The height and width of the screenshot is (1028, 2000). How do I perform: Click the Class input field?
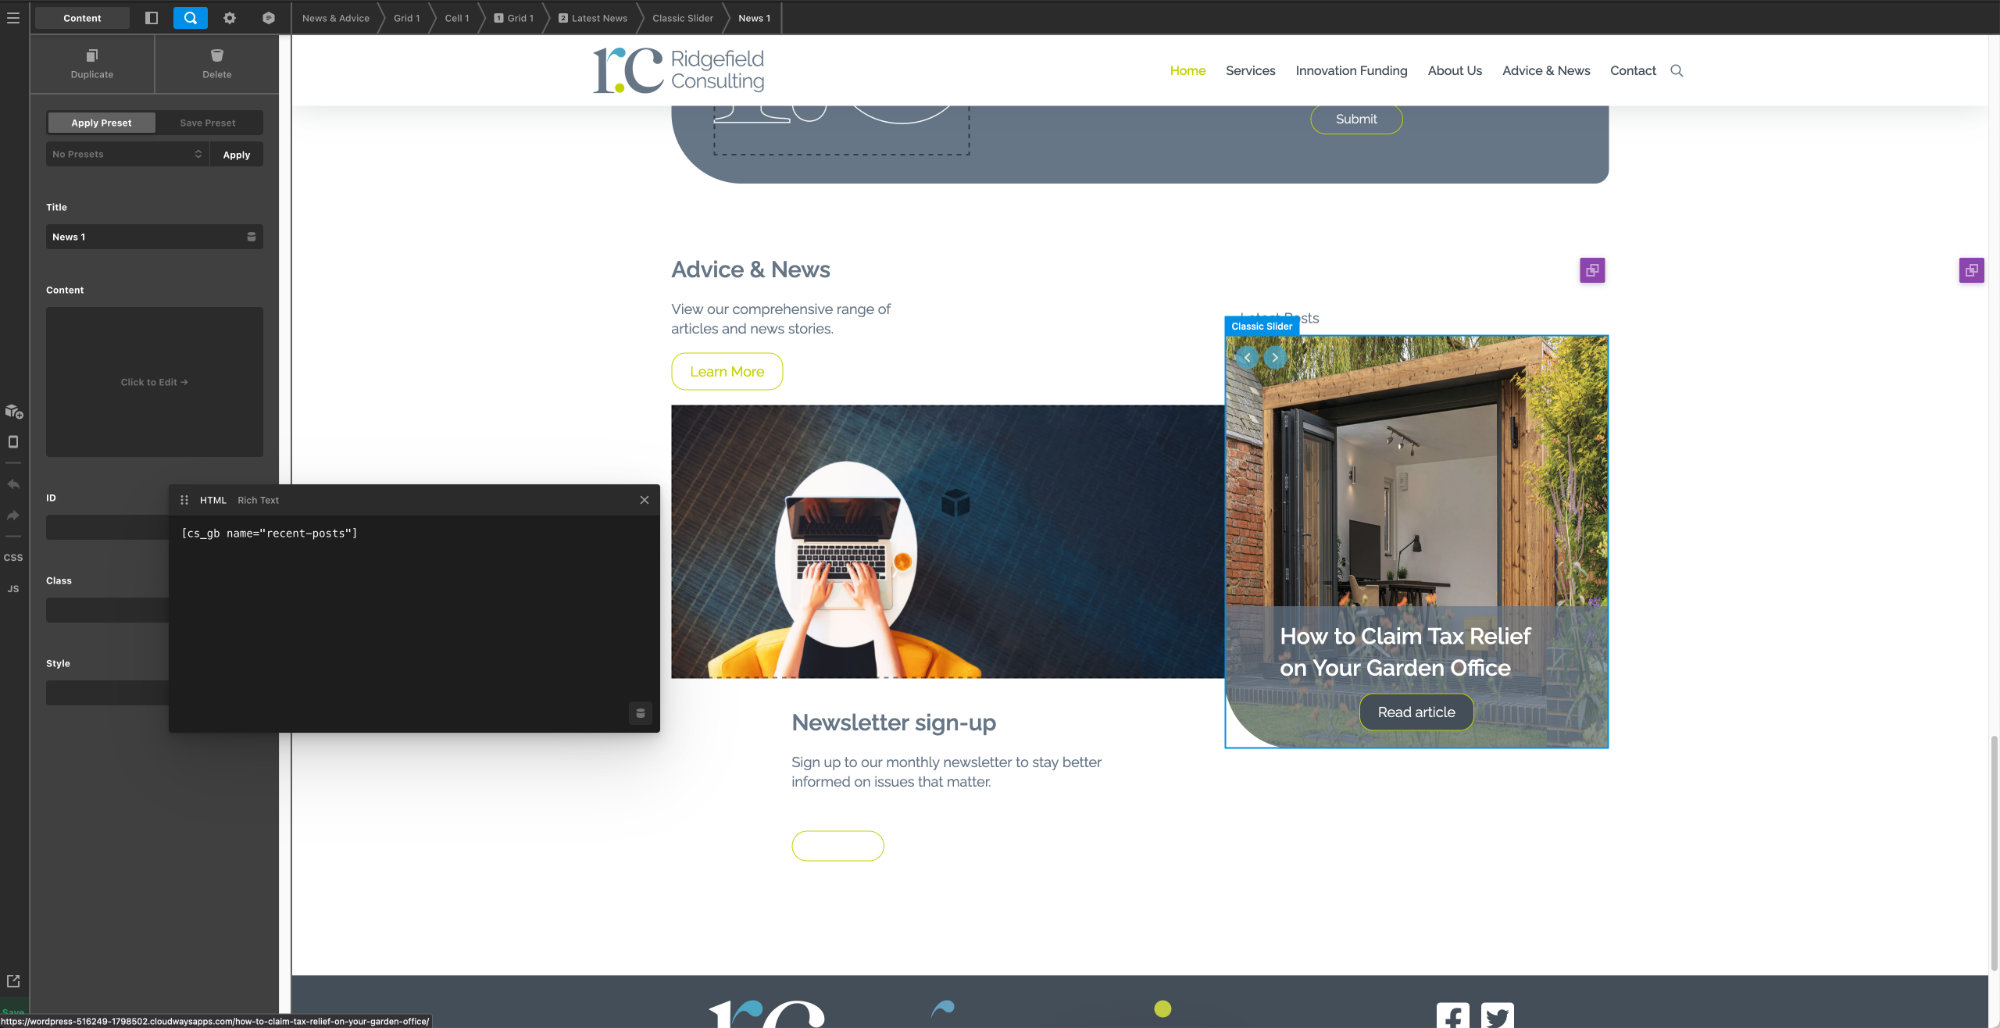pos(107,610)
